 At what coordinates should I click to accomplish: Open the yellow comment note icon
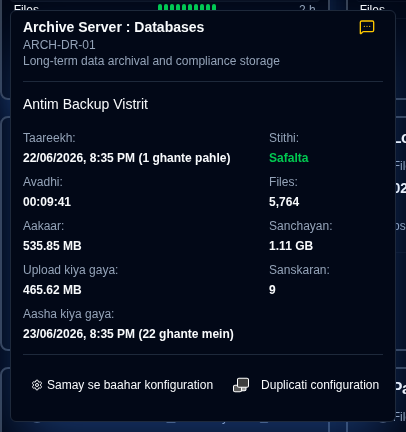pyautogui.click(x=367, y=27)
